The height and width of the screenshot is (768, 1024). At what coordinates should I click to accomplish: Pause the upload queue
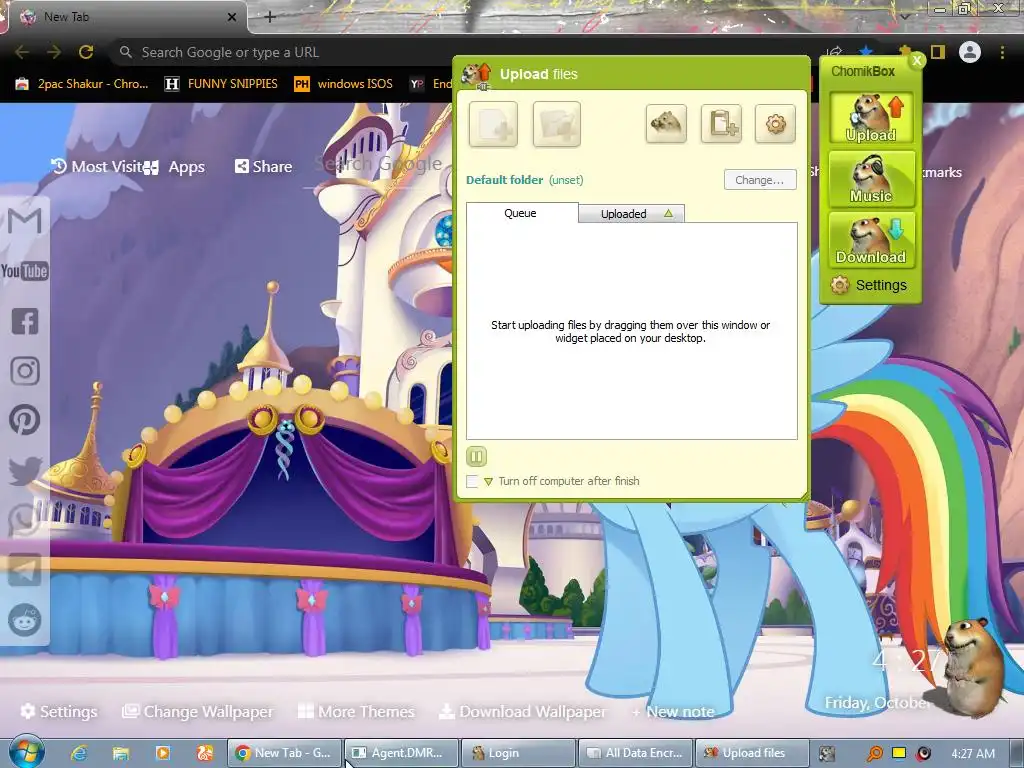[477, 456]
